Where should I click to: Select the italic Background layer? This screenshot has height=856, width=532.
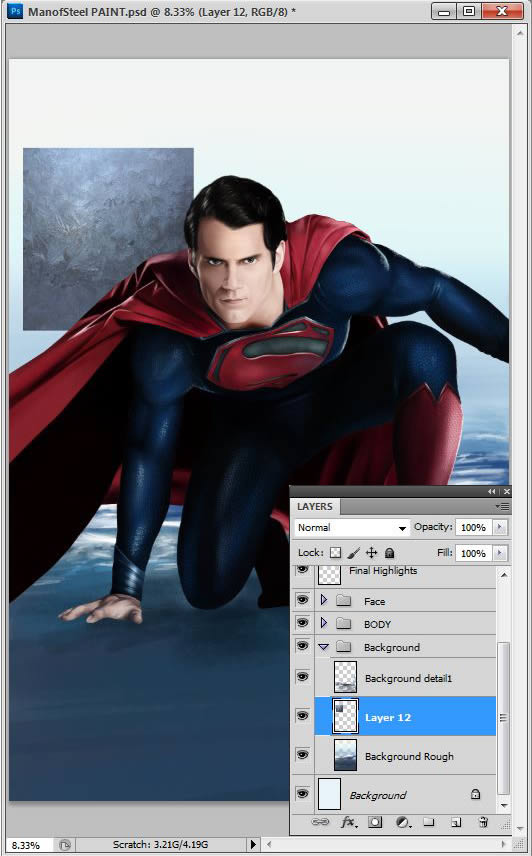378,795
